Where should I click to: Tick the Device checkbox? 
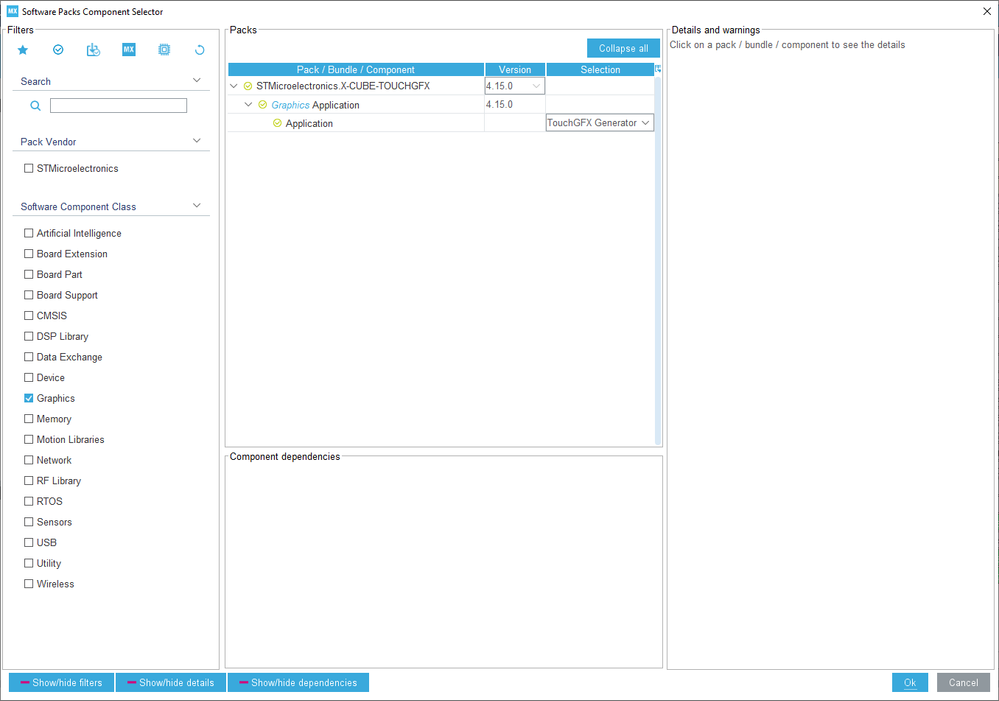29,377
